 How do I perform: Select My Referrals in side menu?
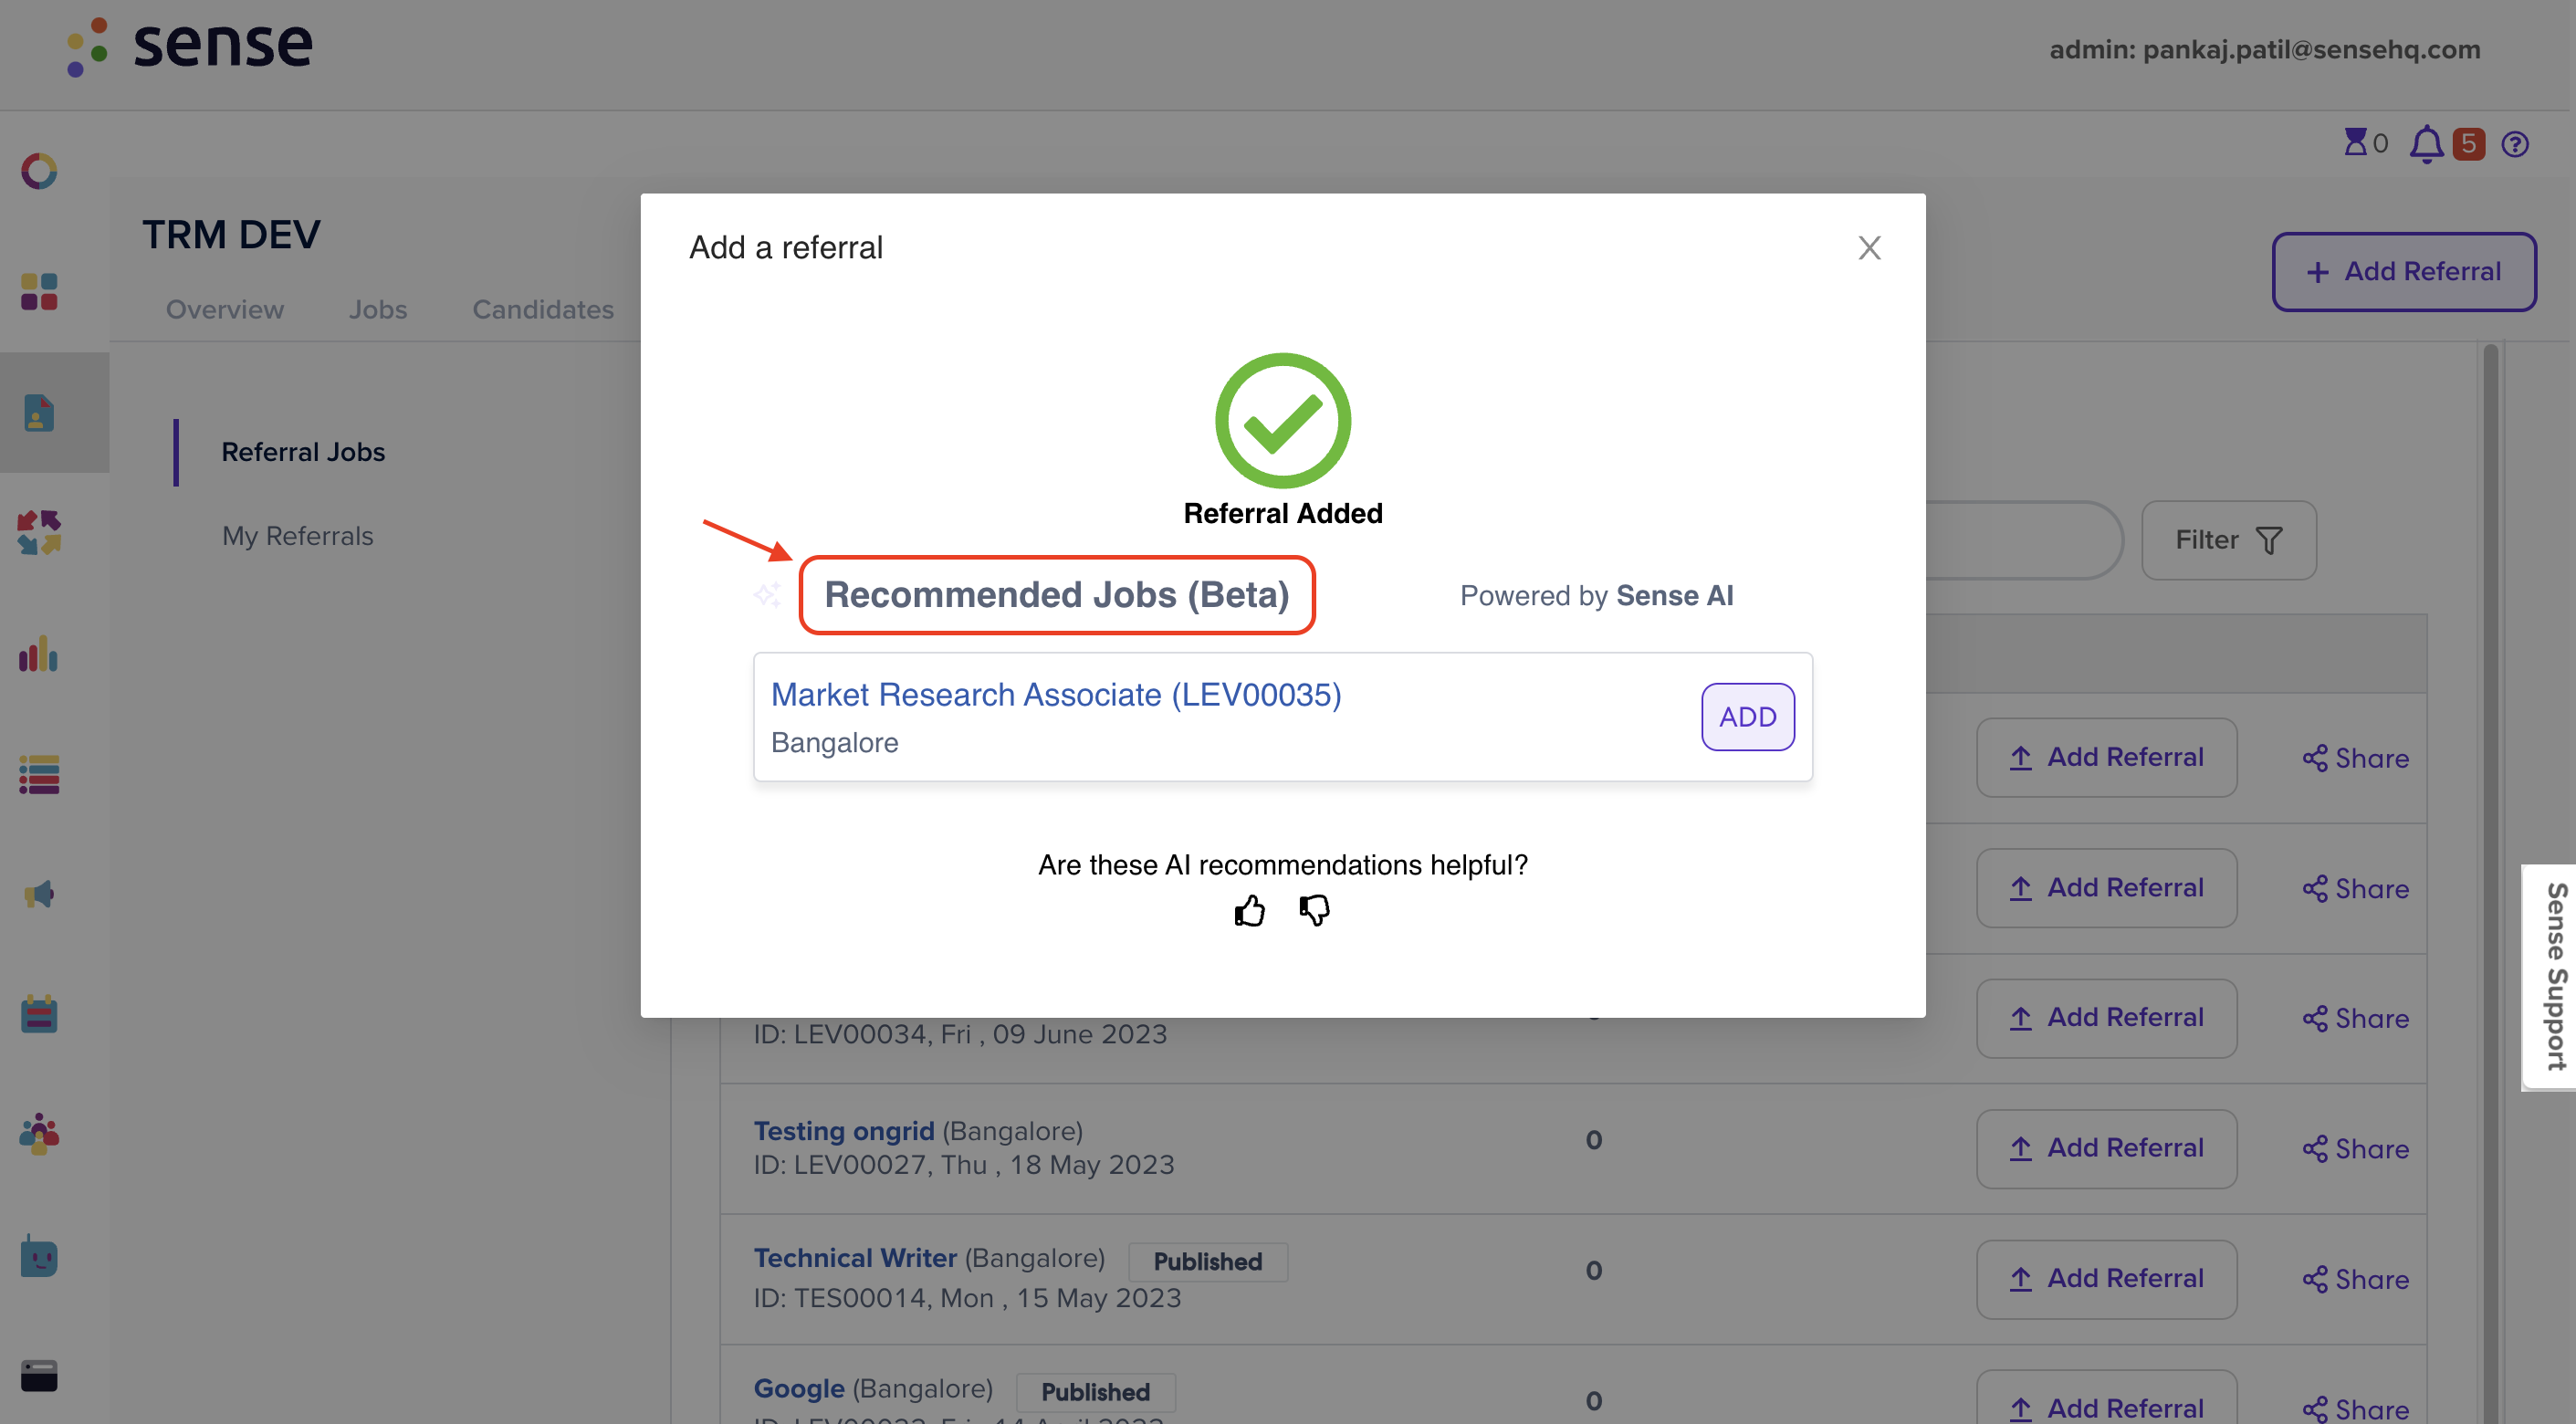tap(297, 536)
